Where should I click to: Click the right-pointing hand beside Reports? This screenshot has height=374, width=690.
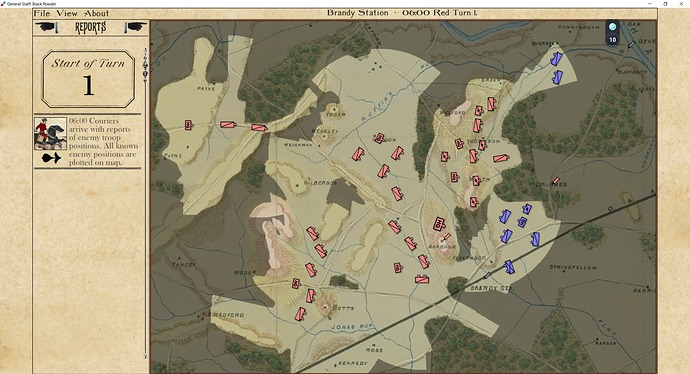135,27
